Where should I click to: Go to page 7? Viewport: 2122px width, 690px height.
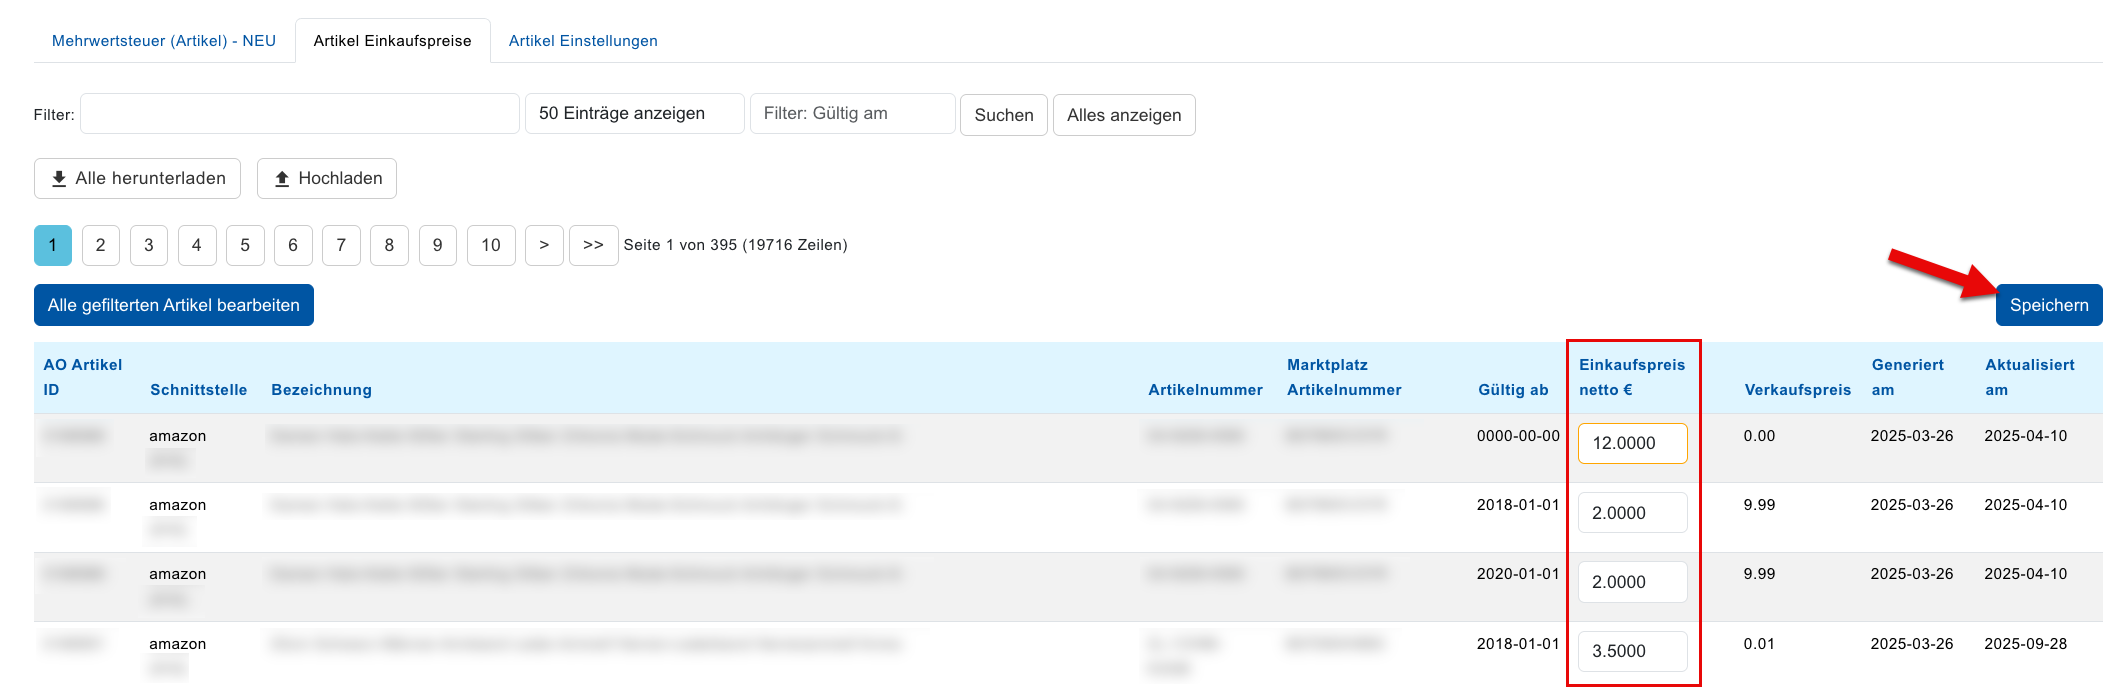coord(341,245)
